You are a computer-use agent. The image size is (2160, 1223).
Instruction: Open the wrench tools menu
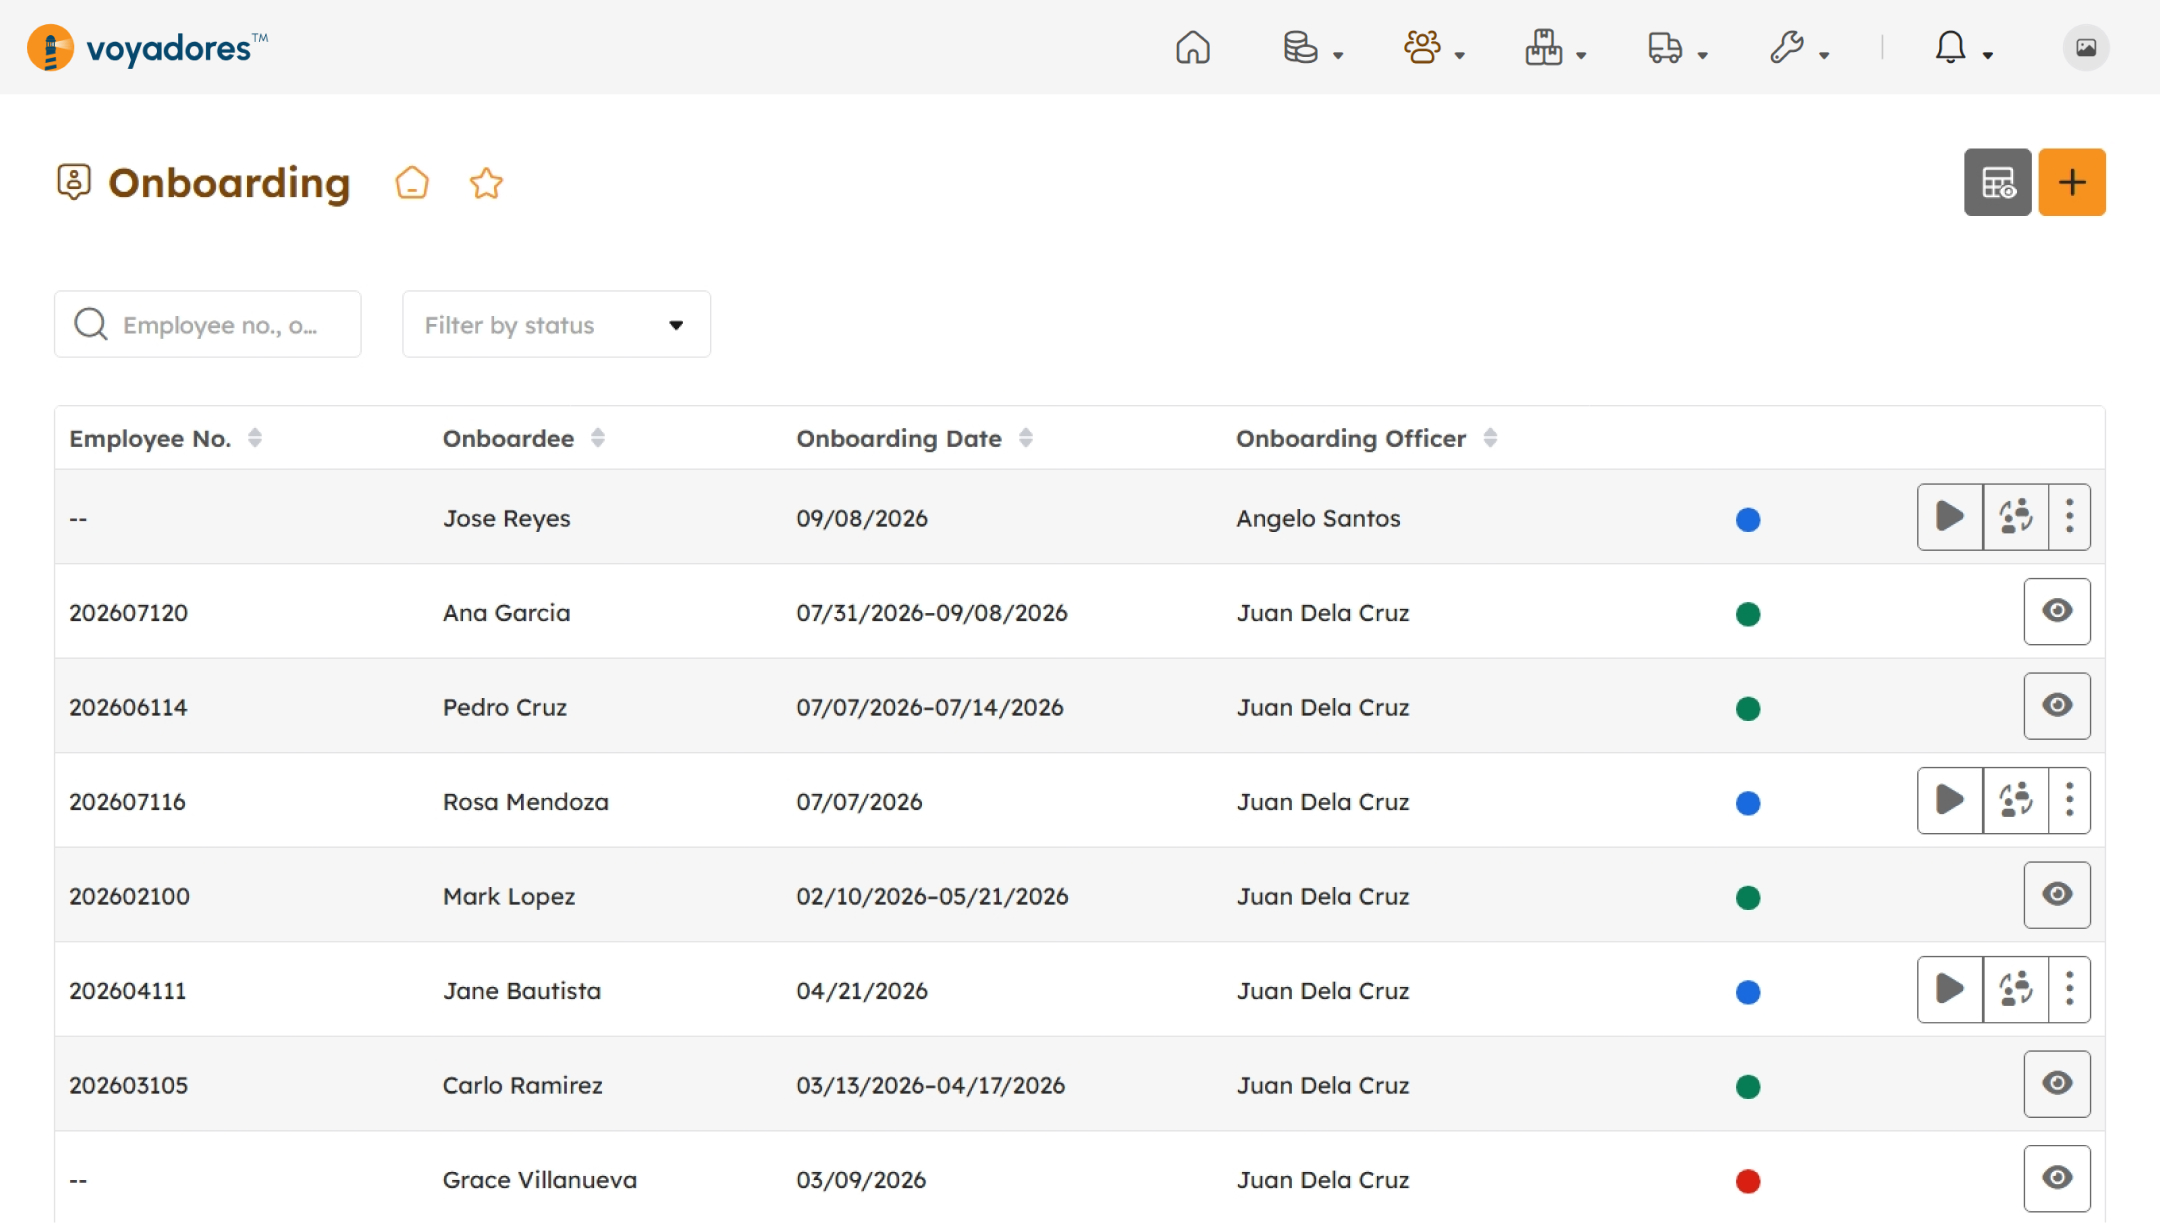click(1799, 47)
